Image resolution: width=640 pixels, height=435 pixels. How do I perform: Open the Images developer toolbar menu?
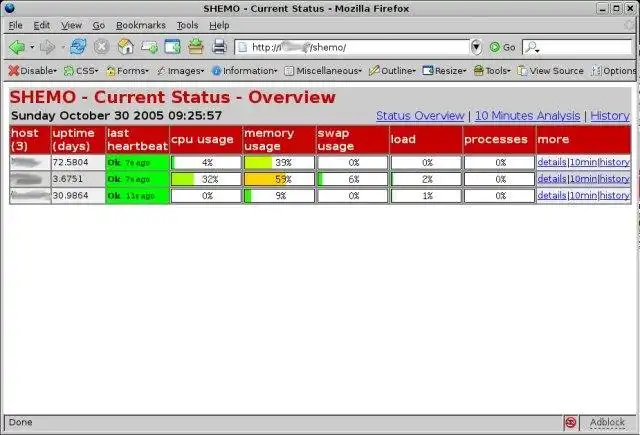pyautogui.click(x=181, y=71)
